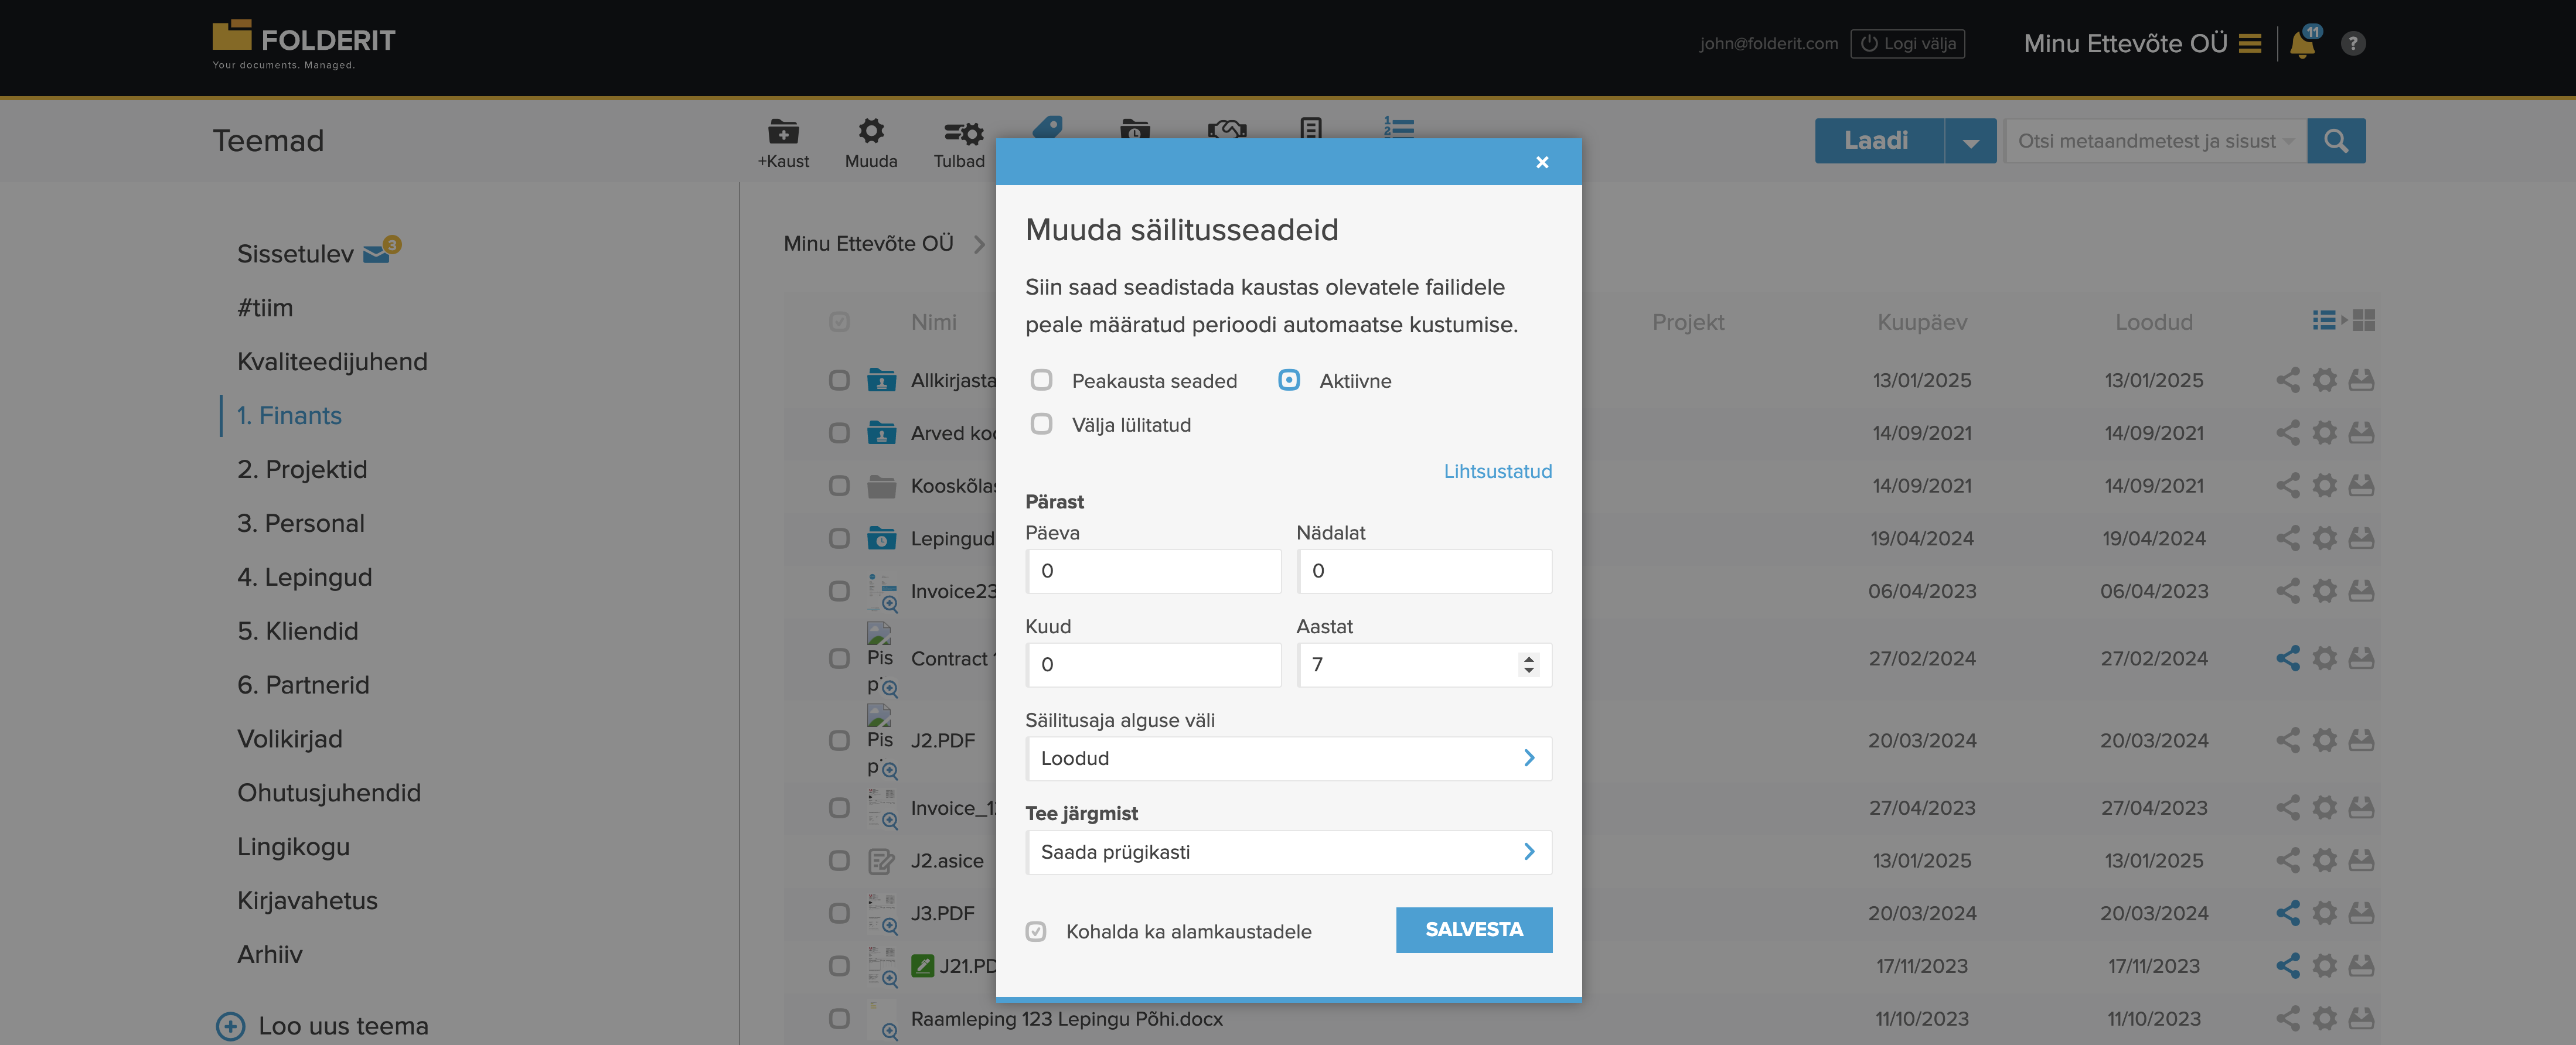The height and width of the screenshot is (1045, 2576).
Task: Click the +Kaust add folder icon
Action: pyautogui.click(x=783, y=132)
